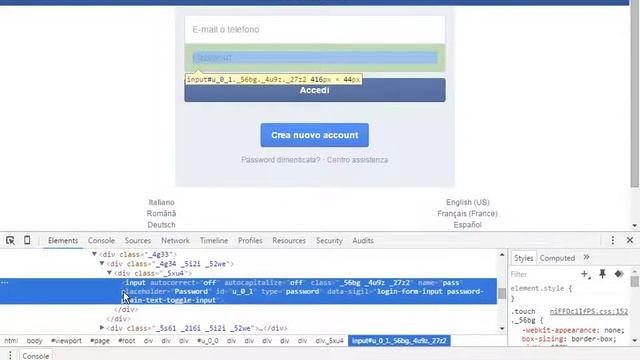The width and height of the screenshot is (640, 360).
Task: Open niffDc1IfPS.css source link
Action: tap(589, 311)
